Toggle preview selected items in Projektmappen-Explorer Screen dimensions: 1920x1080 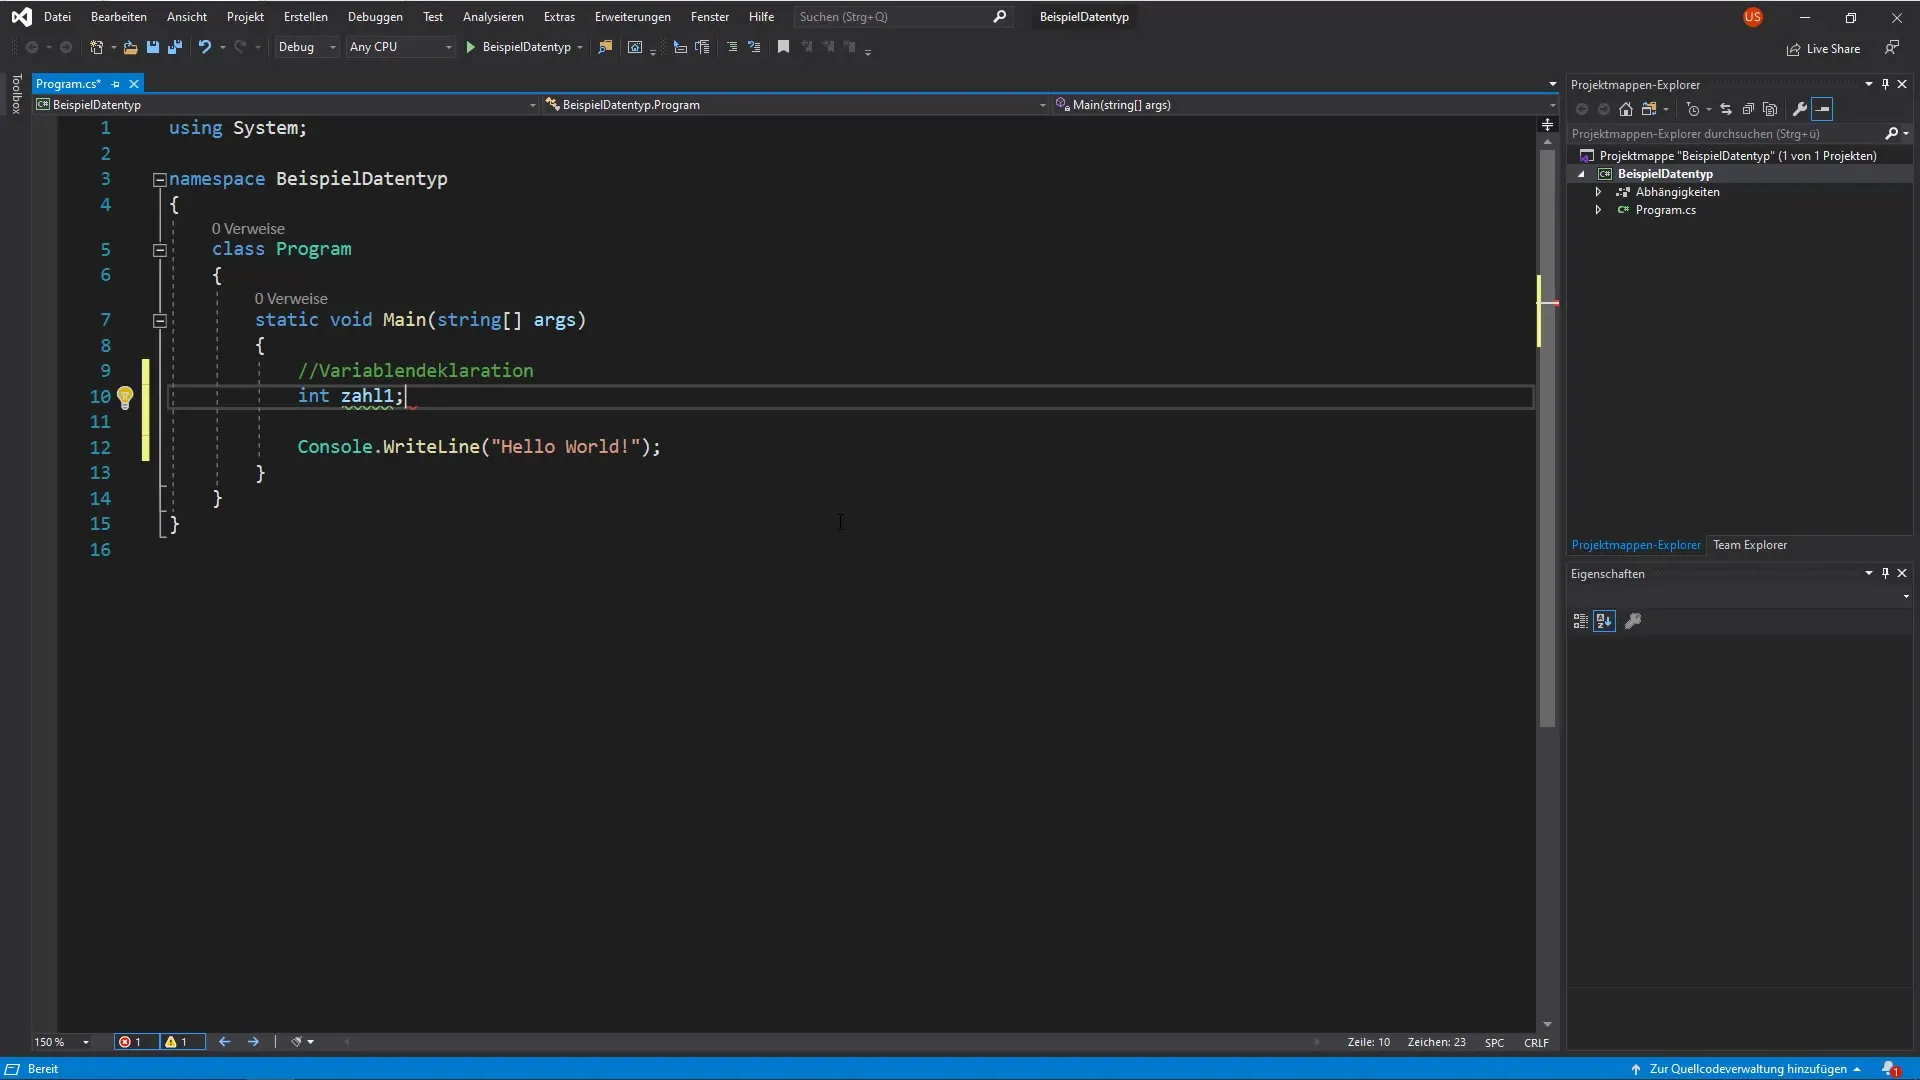pos(1822,109)
